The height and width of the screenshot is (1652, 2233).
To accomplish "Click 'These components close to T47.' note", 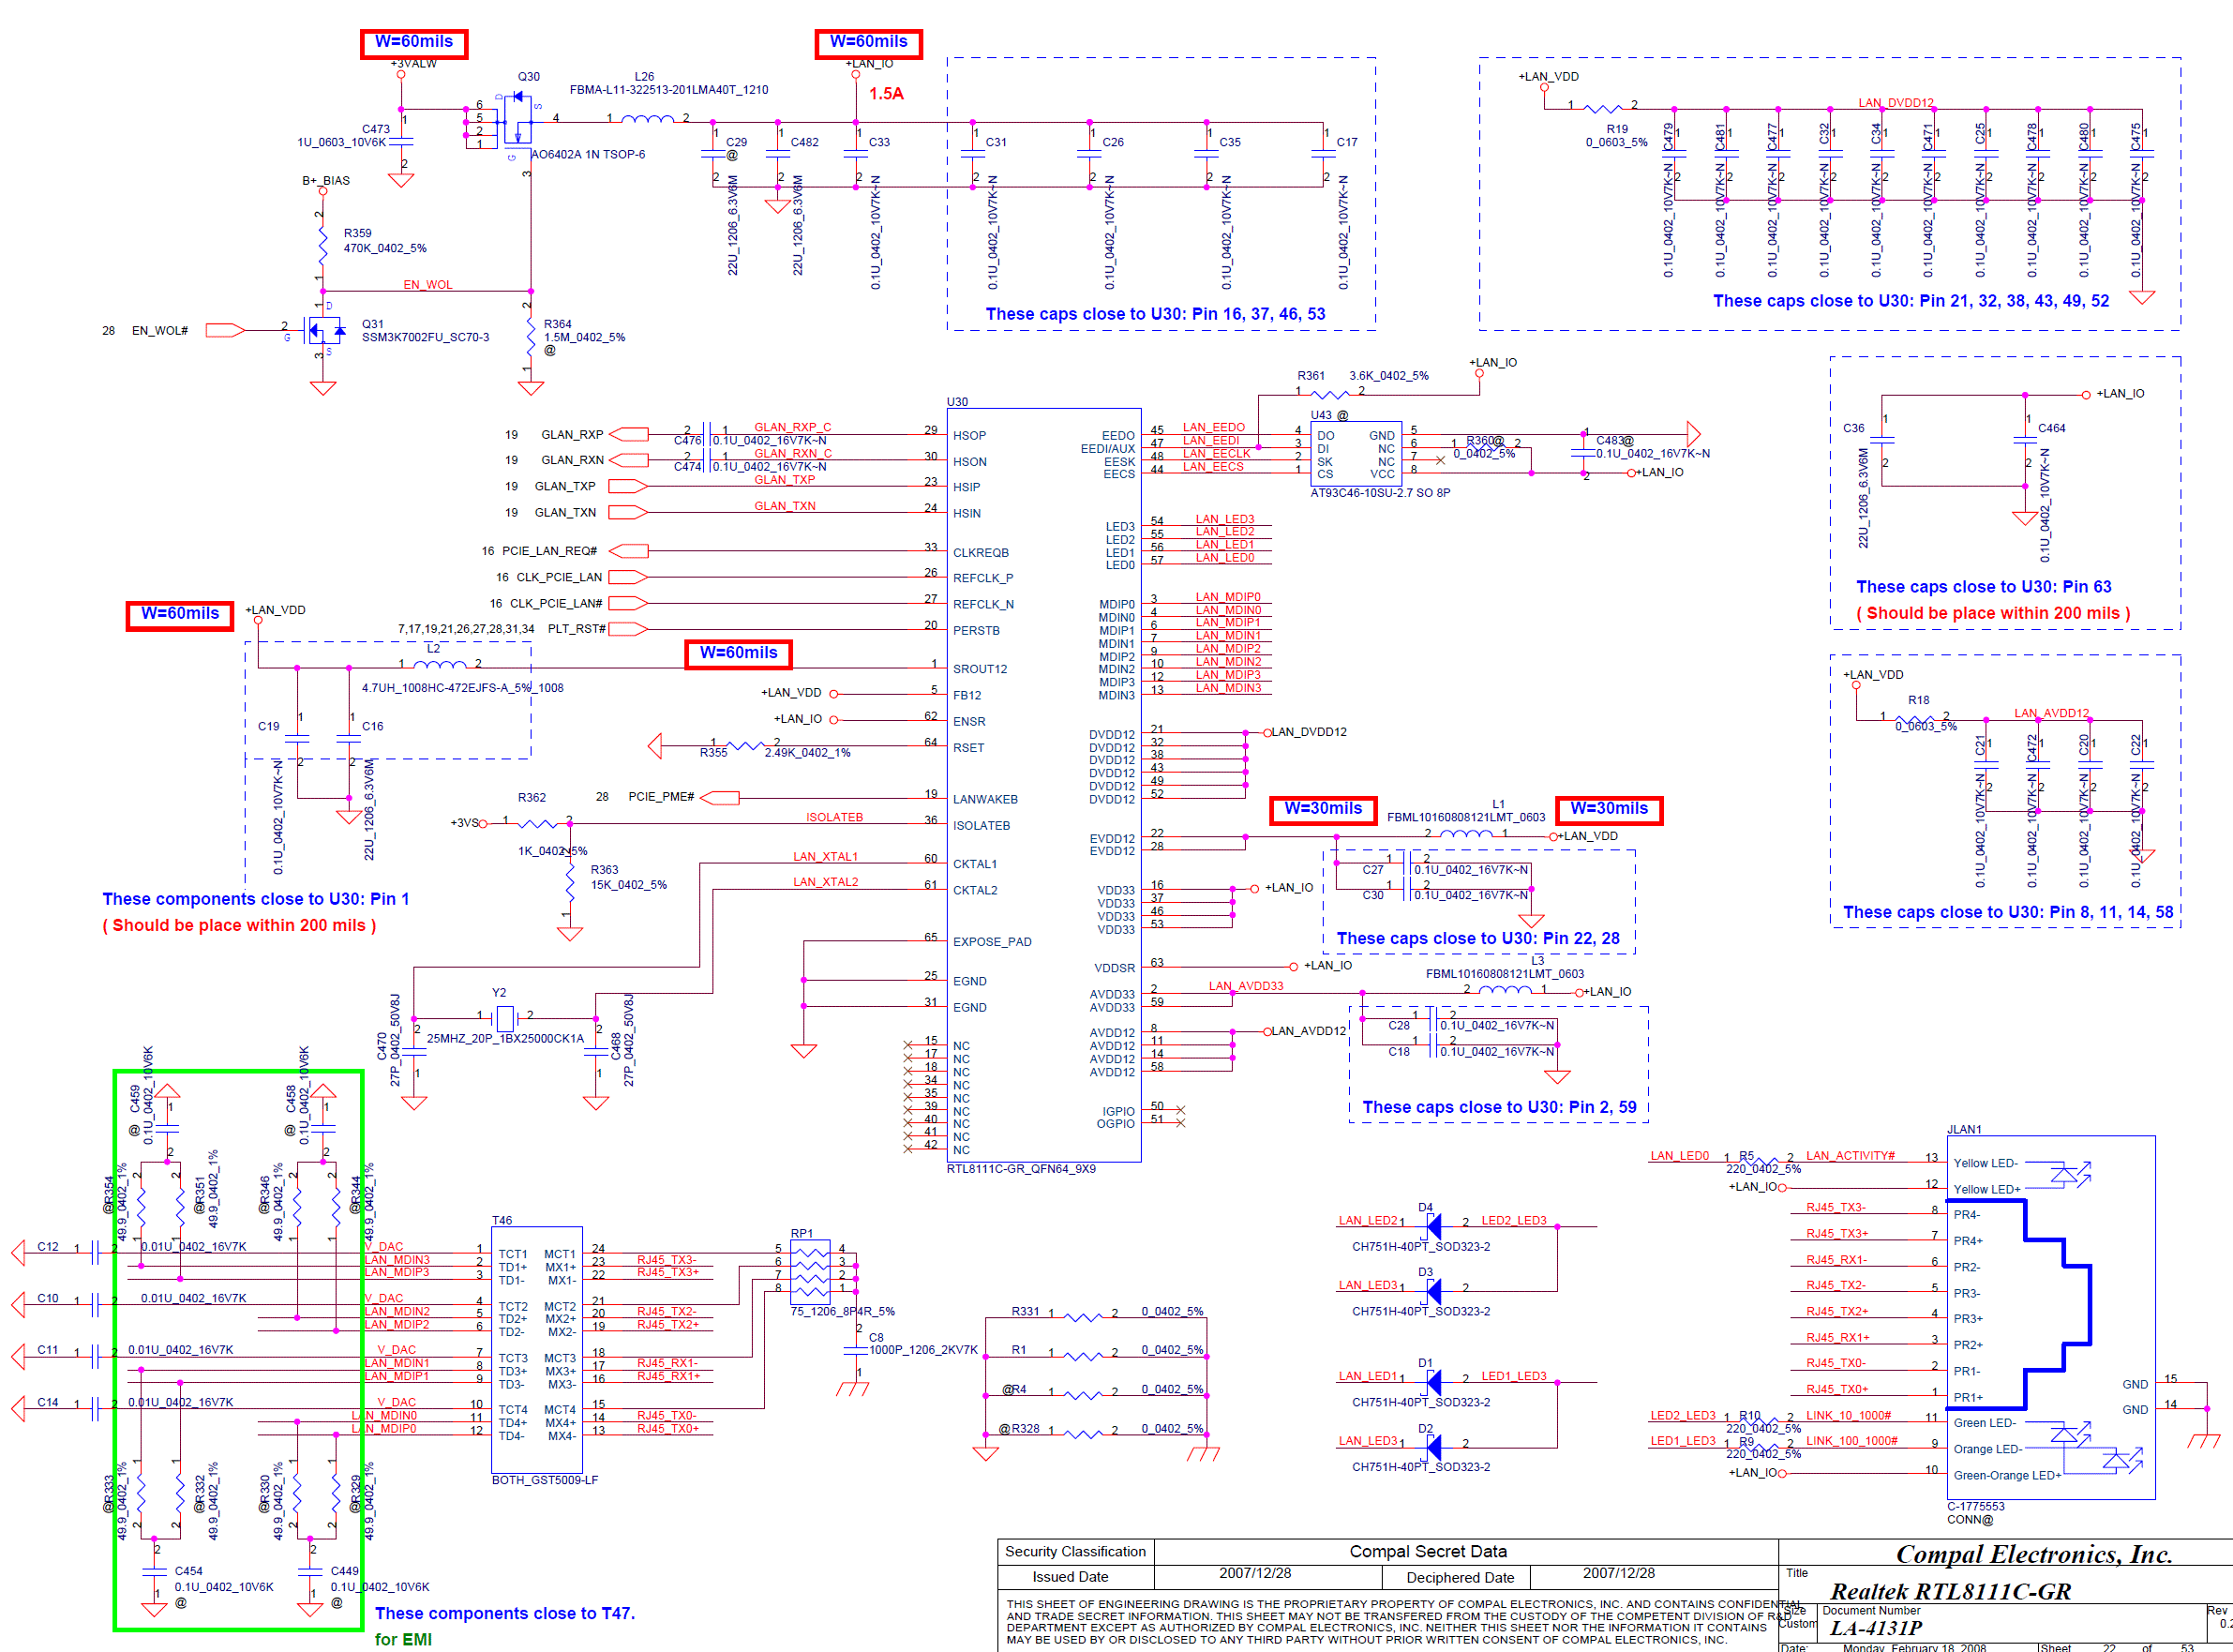I will [x=505, y=1613].
